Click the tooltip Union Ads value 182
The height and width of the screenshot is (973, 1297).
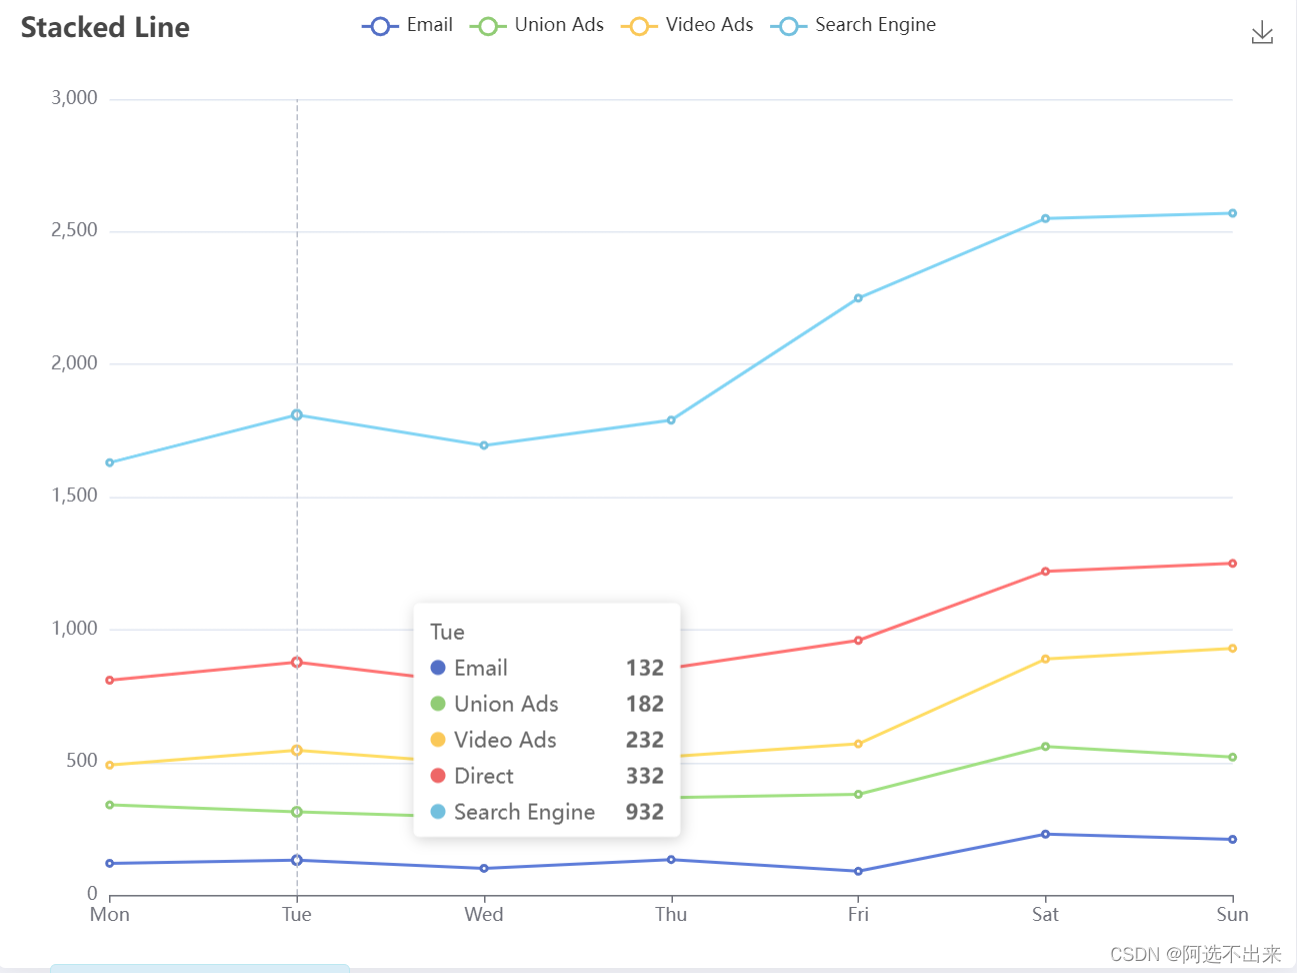pos(645,704)
